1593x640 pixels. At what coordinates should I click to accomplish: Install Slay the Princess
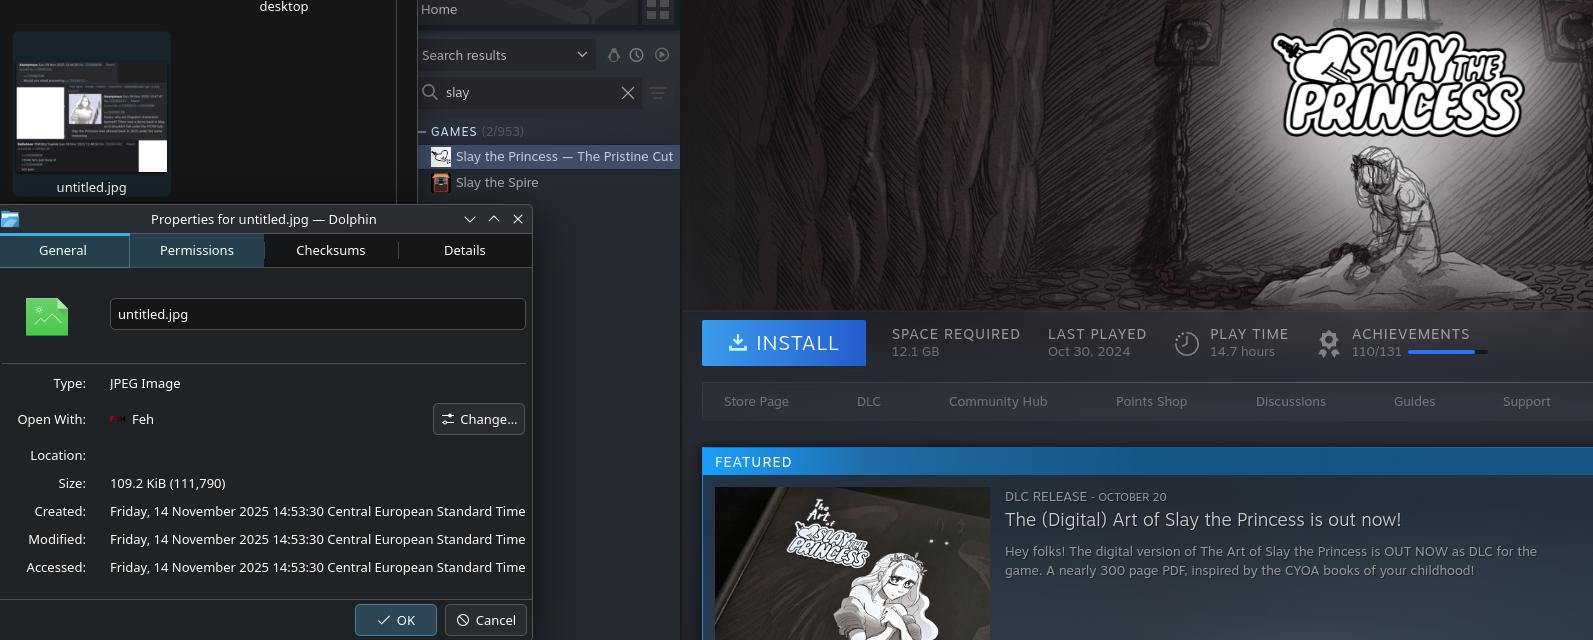tap(784, 343)
